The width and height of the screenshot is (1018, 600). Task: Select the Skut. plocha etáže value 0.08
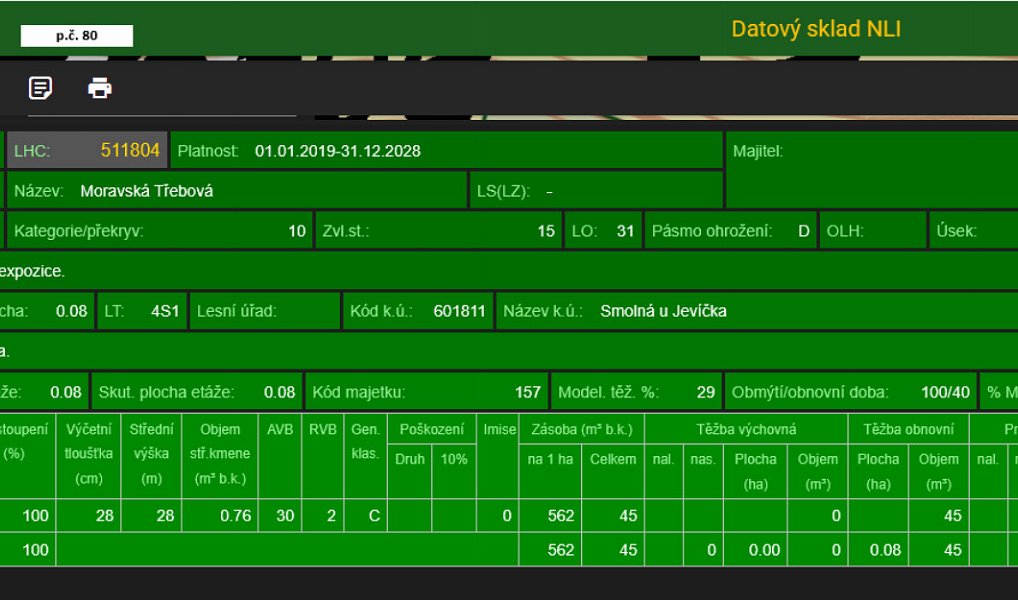(279, 392)
